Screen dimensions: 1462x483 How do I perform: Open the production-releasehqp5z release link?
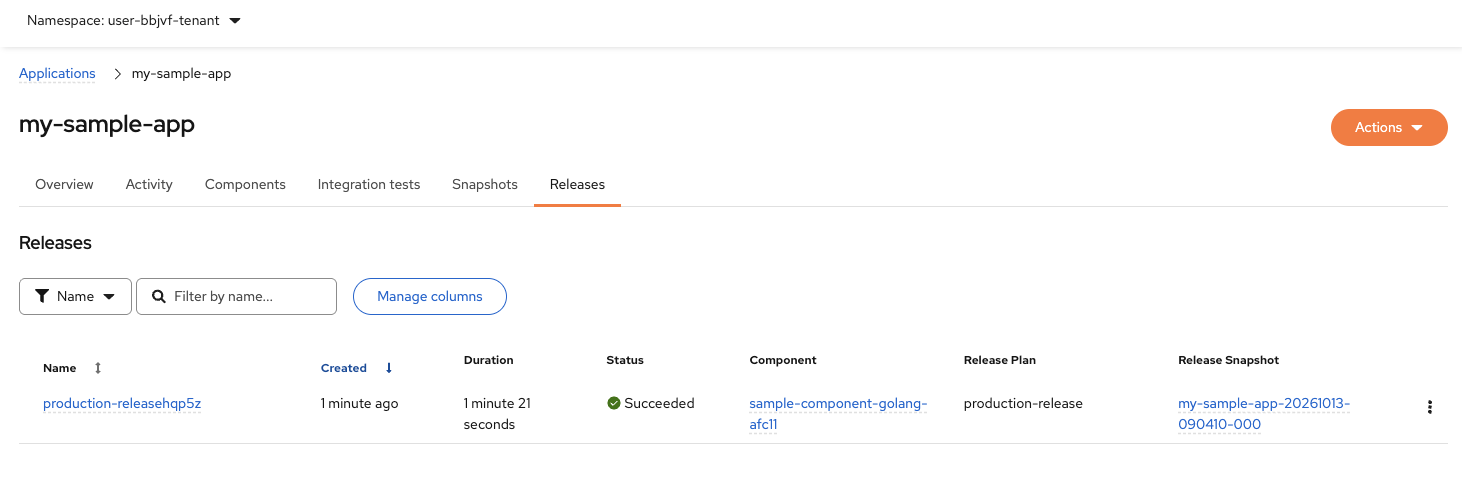pos(122,404)
